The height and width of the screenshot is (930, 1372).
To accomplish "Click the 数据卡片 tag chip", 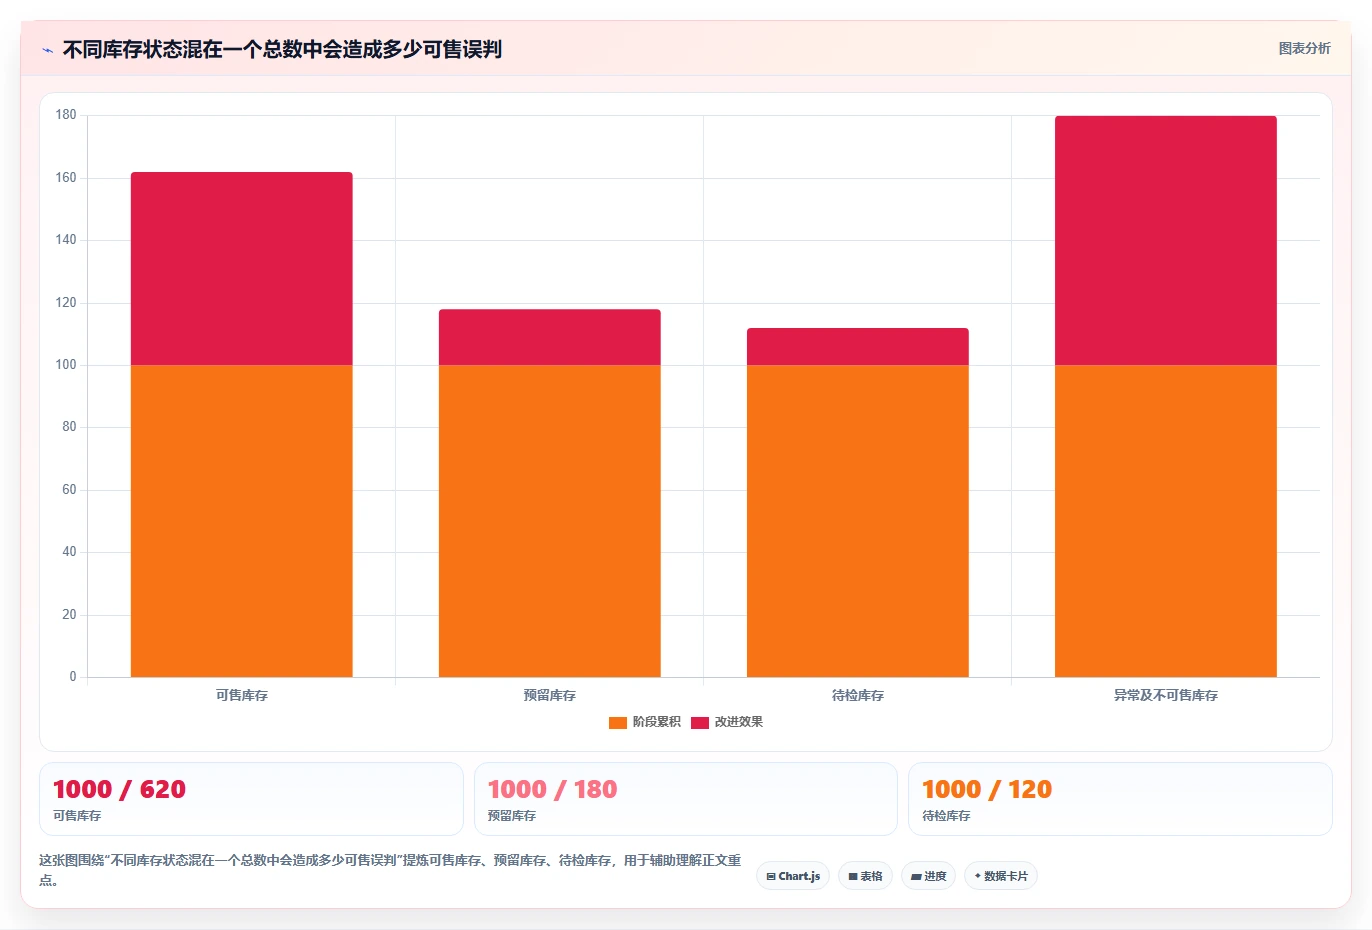I will click(1001, 876).
